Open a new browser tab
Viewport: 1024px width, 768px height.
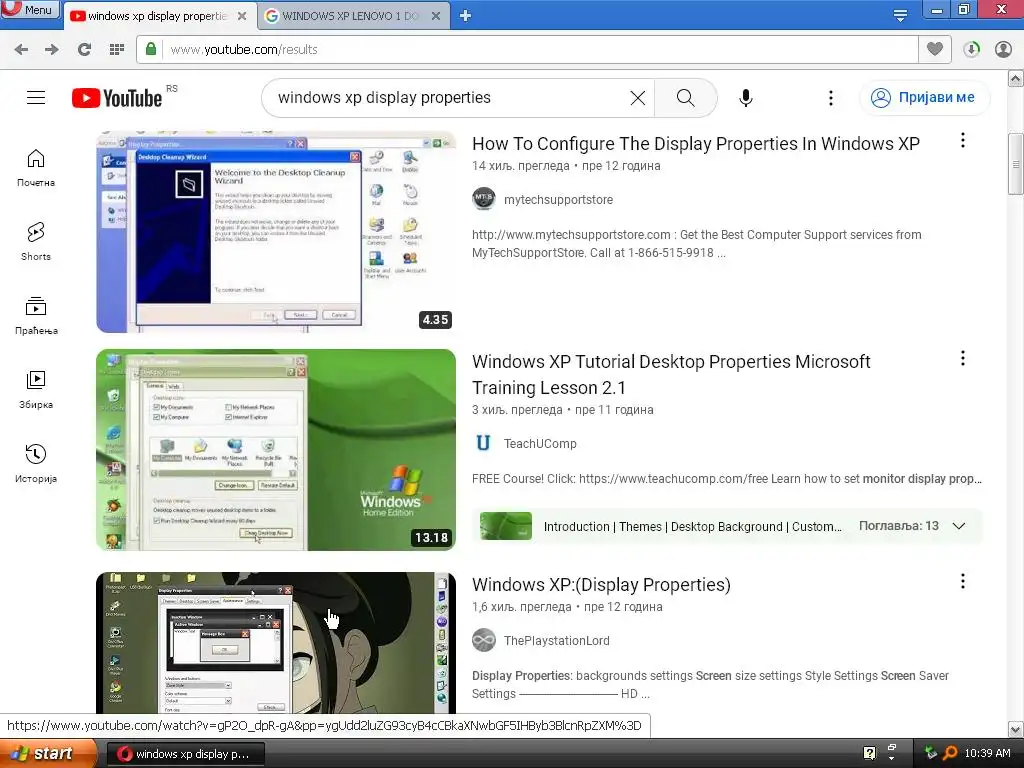click(465, 16)
